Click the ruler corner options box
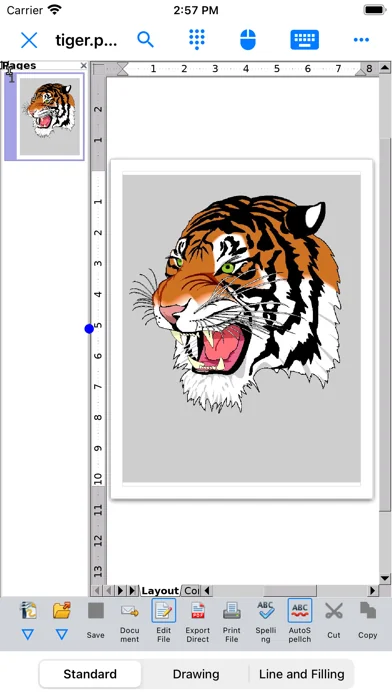392x696 pixels. pyautogui.click(x=99, y=69)
